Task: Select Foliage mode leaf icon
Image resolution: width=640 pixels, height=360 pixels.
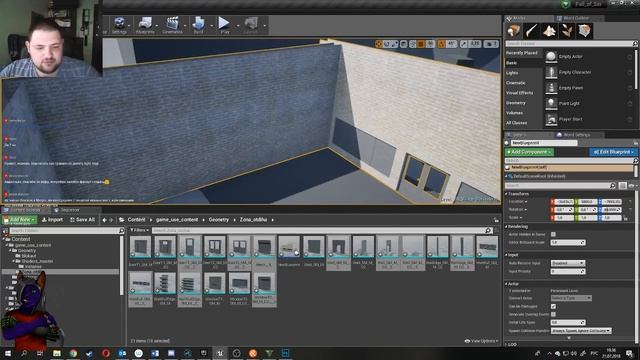Action: pos(567,31)
